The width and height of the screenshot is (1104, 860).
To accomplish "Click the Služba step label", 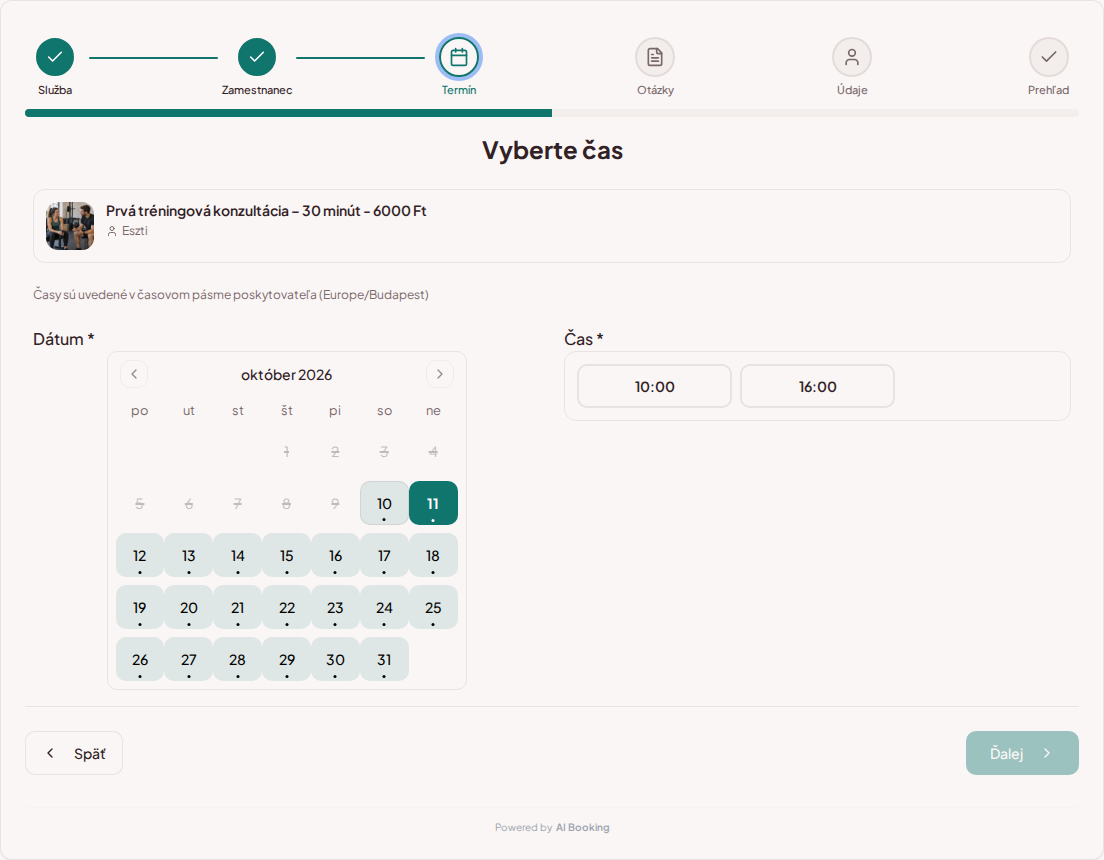I will (x=55, y=90).
